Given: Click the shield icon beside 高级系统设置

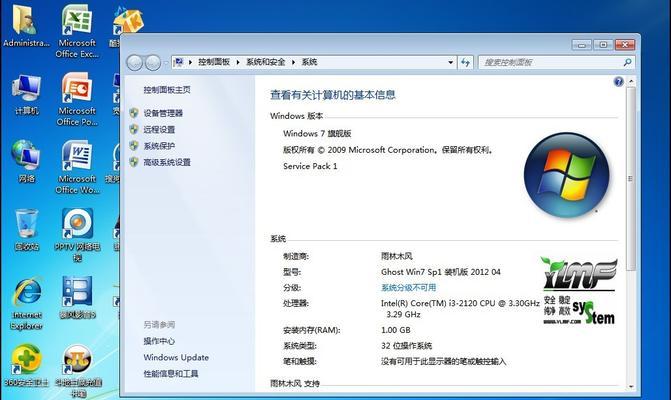Looking at the screenshot, I should tap(134, 162).
